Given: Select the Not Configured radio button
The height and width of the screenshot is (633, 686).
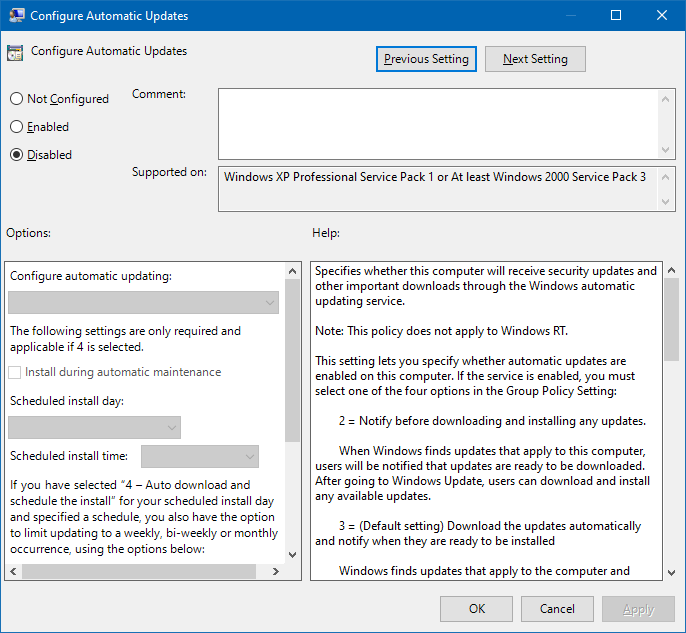Looking at the screenshot, I should pyautogui.click(x=16, y=99).
